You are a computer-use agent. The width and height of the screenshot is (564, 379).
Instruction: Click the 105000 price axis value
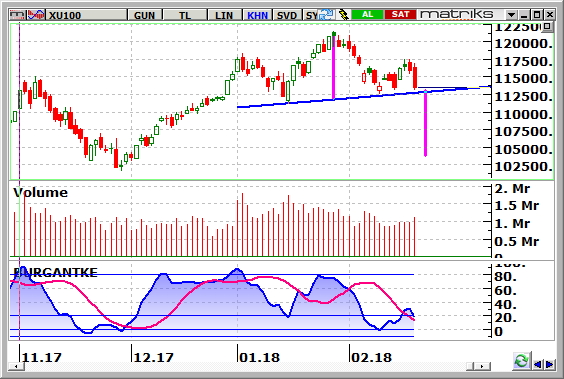click(523, 149)
